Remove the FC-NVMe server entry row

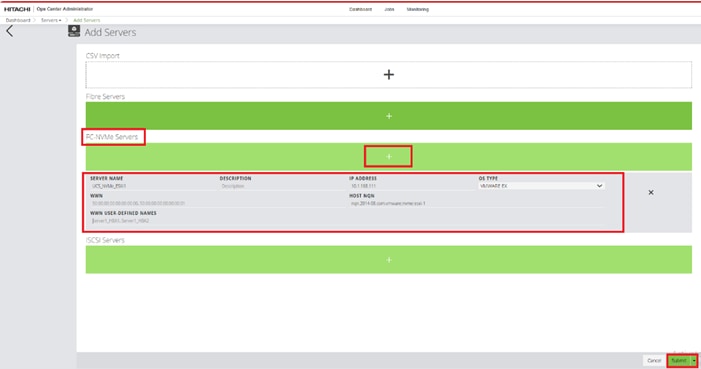(651, 192)
